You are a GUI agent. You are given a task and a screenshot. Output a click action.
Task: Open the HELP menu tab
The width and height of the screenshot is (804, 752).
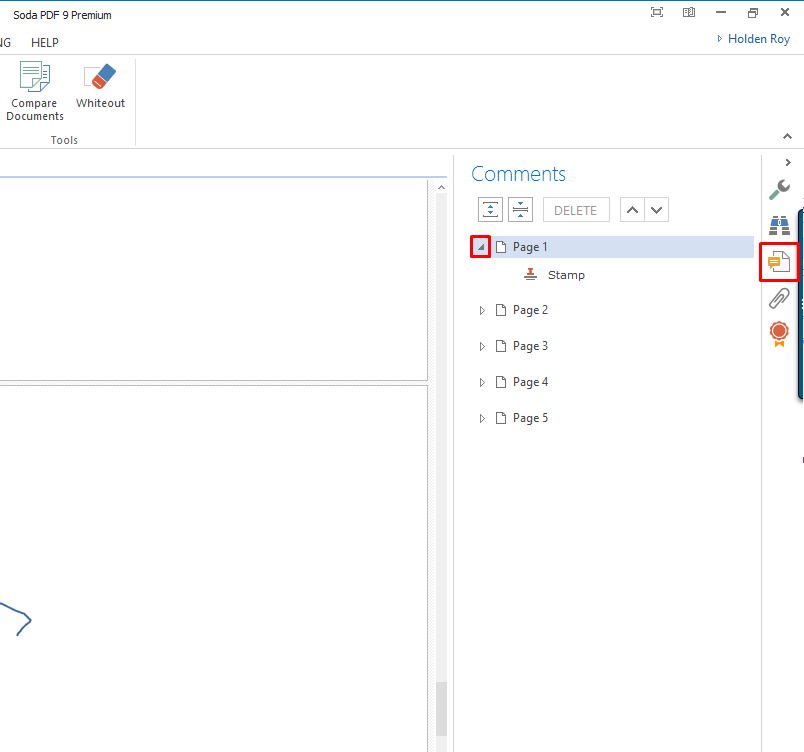point(45,43)
